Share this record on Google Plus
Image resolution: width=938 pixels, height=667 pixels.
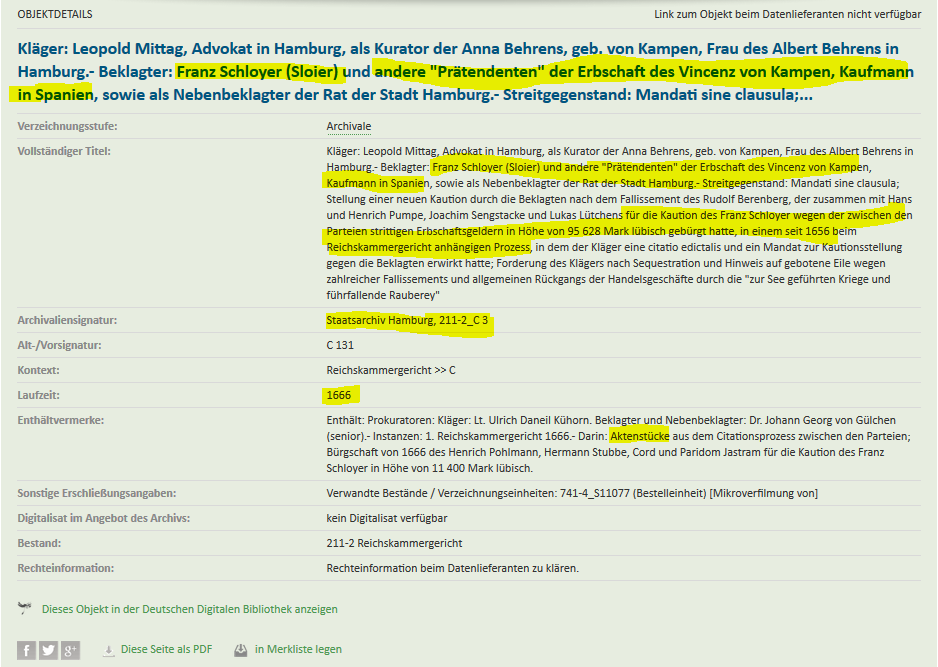(70, 650)
